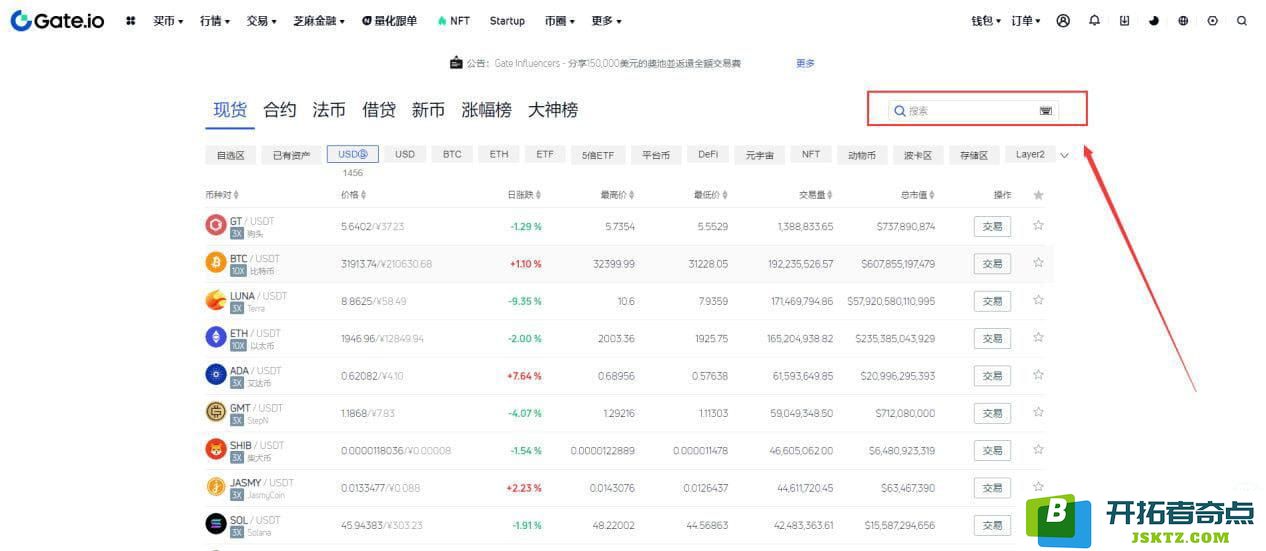Open language selection globe icon

point(1183,20)
